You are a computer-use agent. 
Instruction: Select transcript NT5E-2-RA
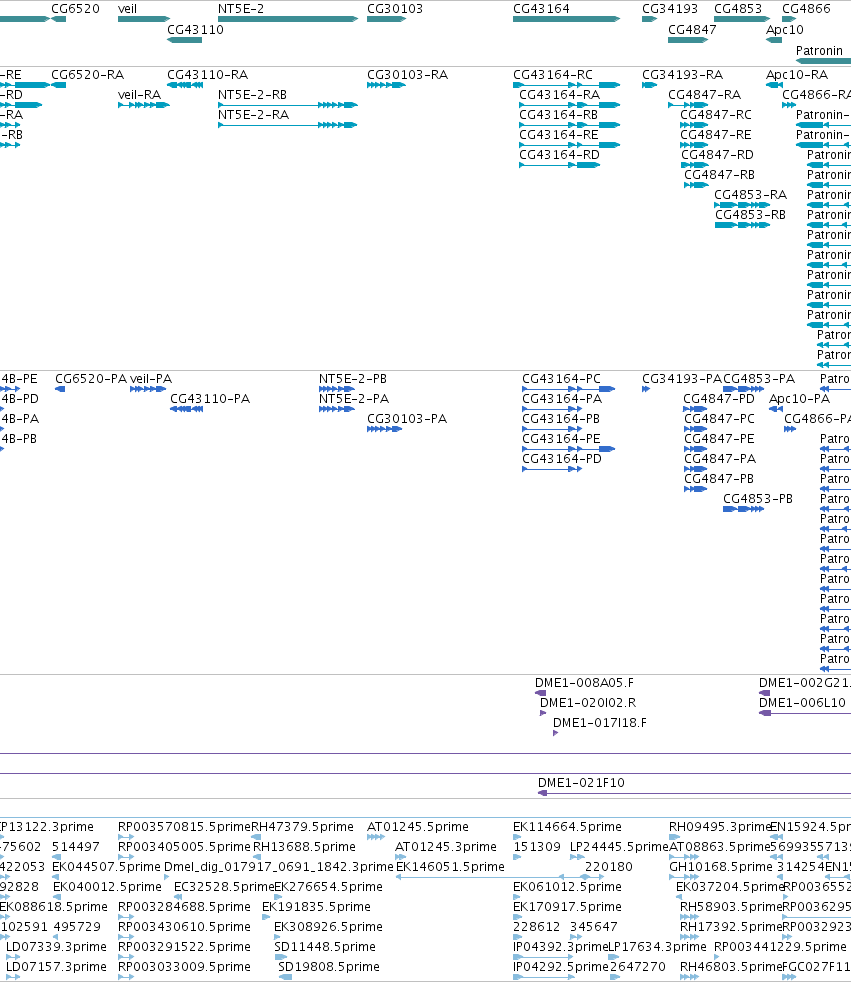[x=254, y=115]
